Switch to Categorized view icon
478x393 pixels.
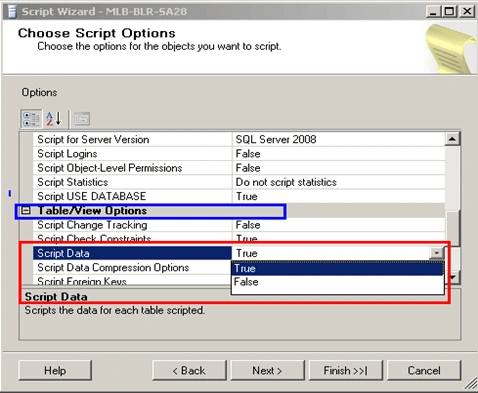(x=31, y=119)
